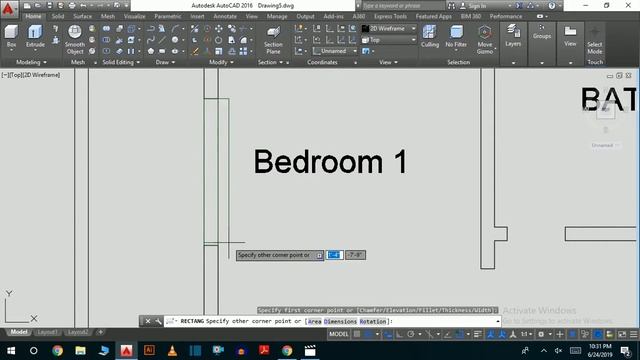Select the Circle draw tool
Screen dimensions: 640x360
175,40
